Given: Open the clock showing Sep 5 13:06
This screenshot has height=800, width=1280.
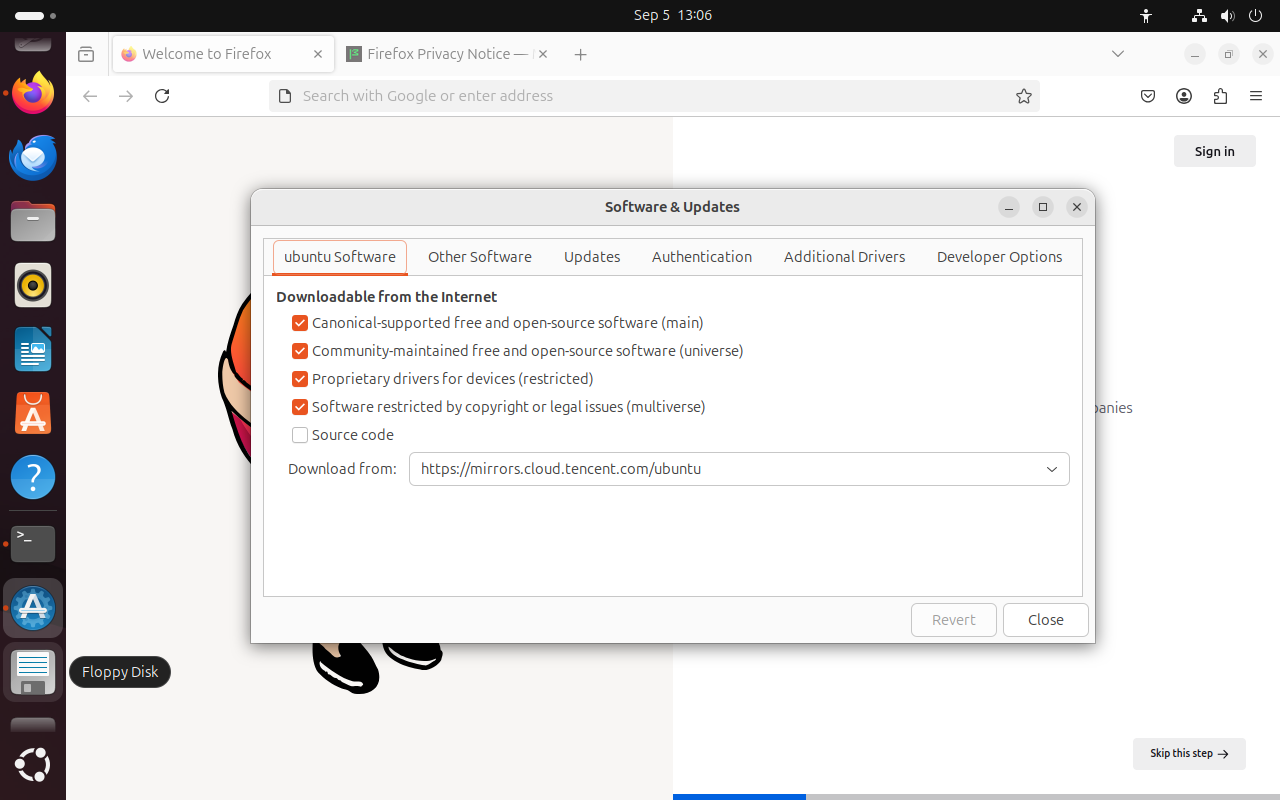Looking at the screenshot, I should pyautogui.click(x=673, y=16).
